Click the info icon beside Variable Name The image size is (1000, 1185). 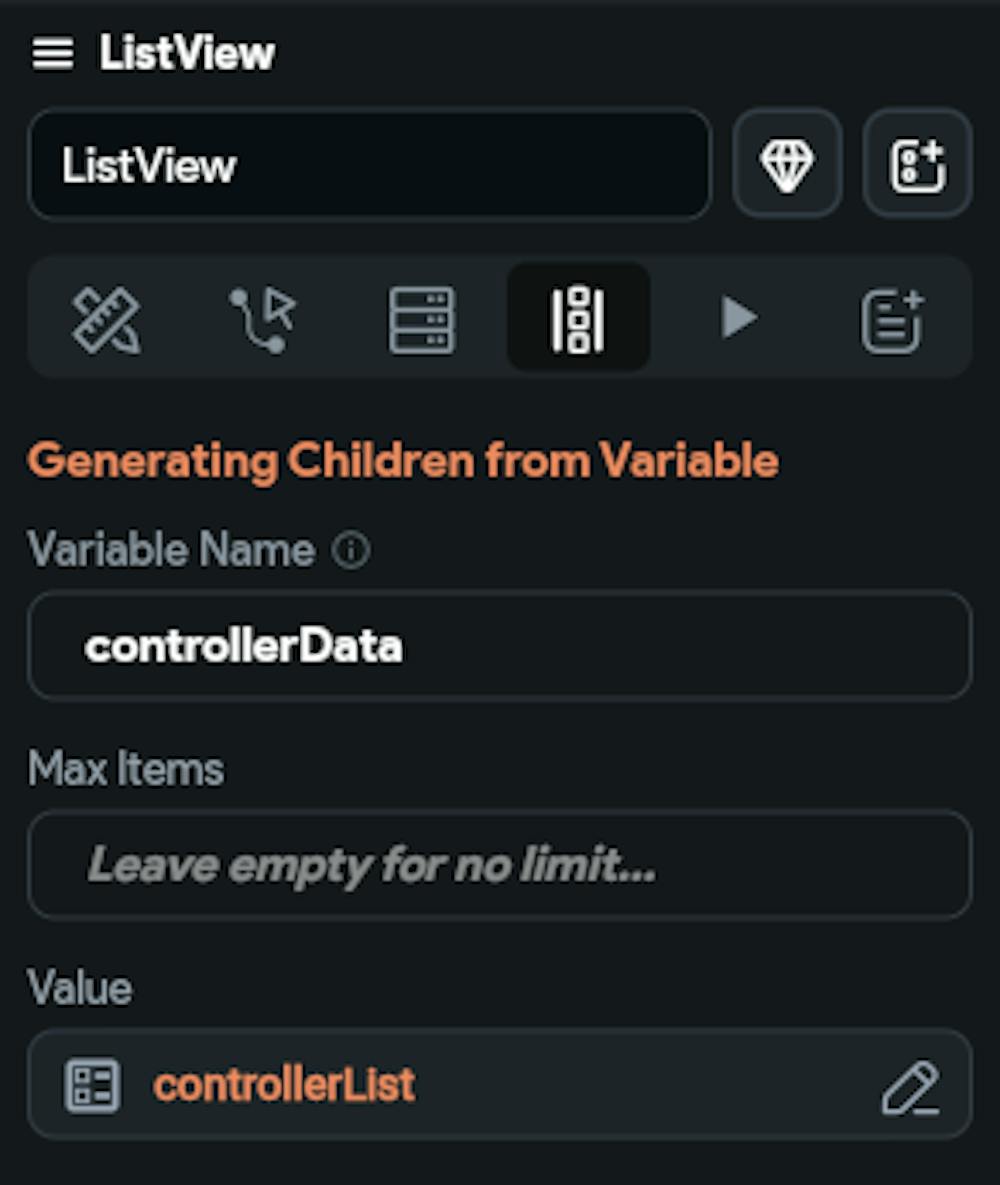pyautogui.click(x=351, y=550)
